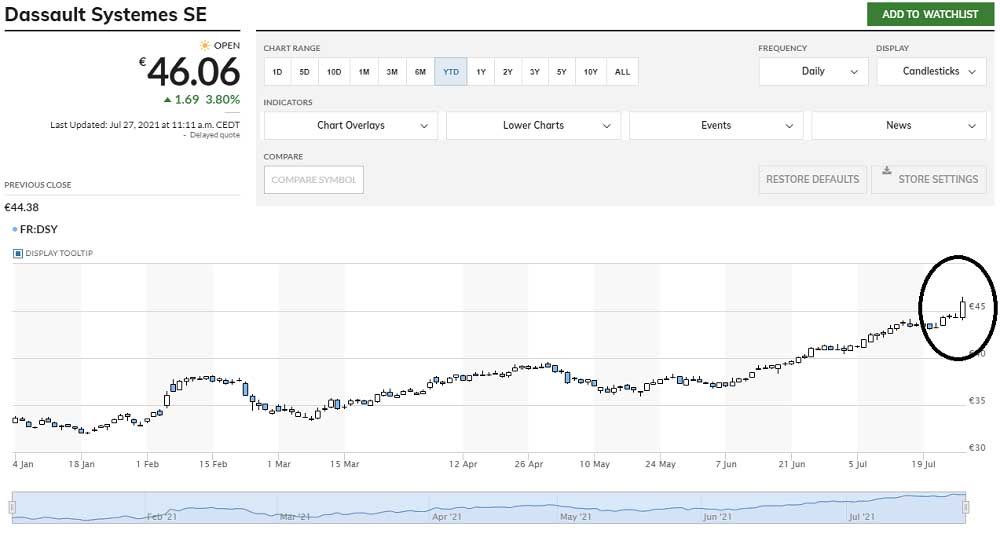The width and height of the screenshot is (1000, 541).
Task: Click the previous close value €44.38
Action: tap(22, 207)
